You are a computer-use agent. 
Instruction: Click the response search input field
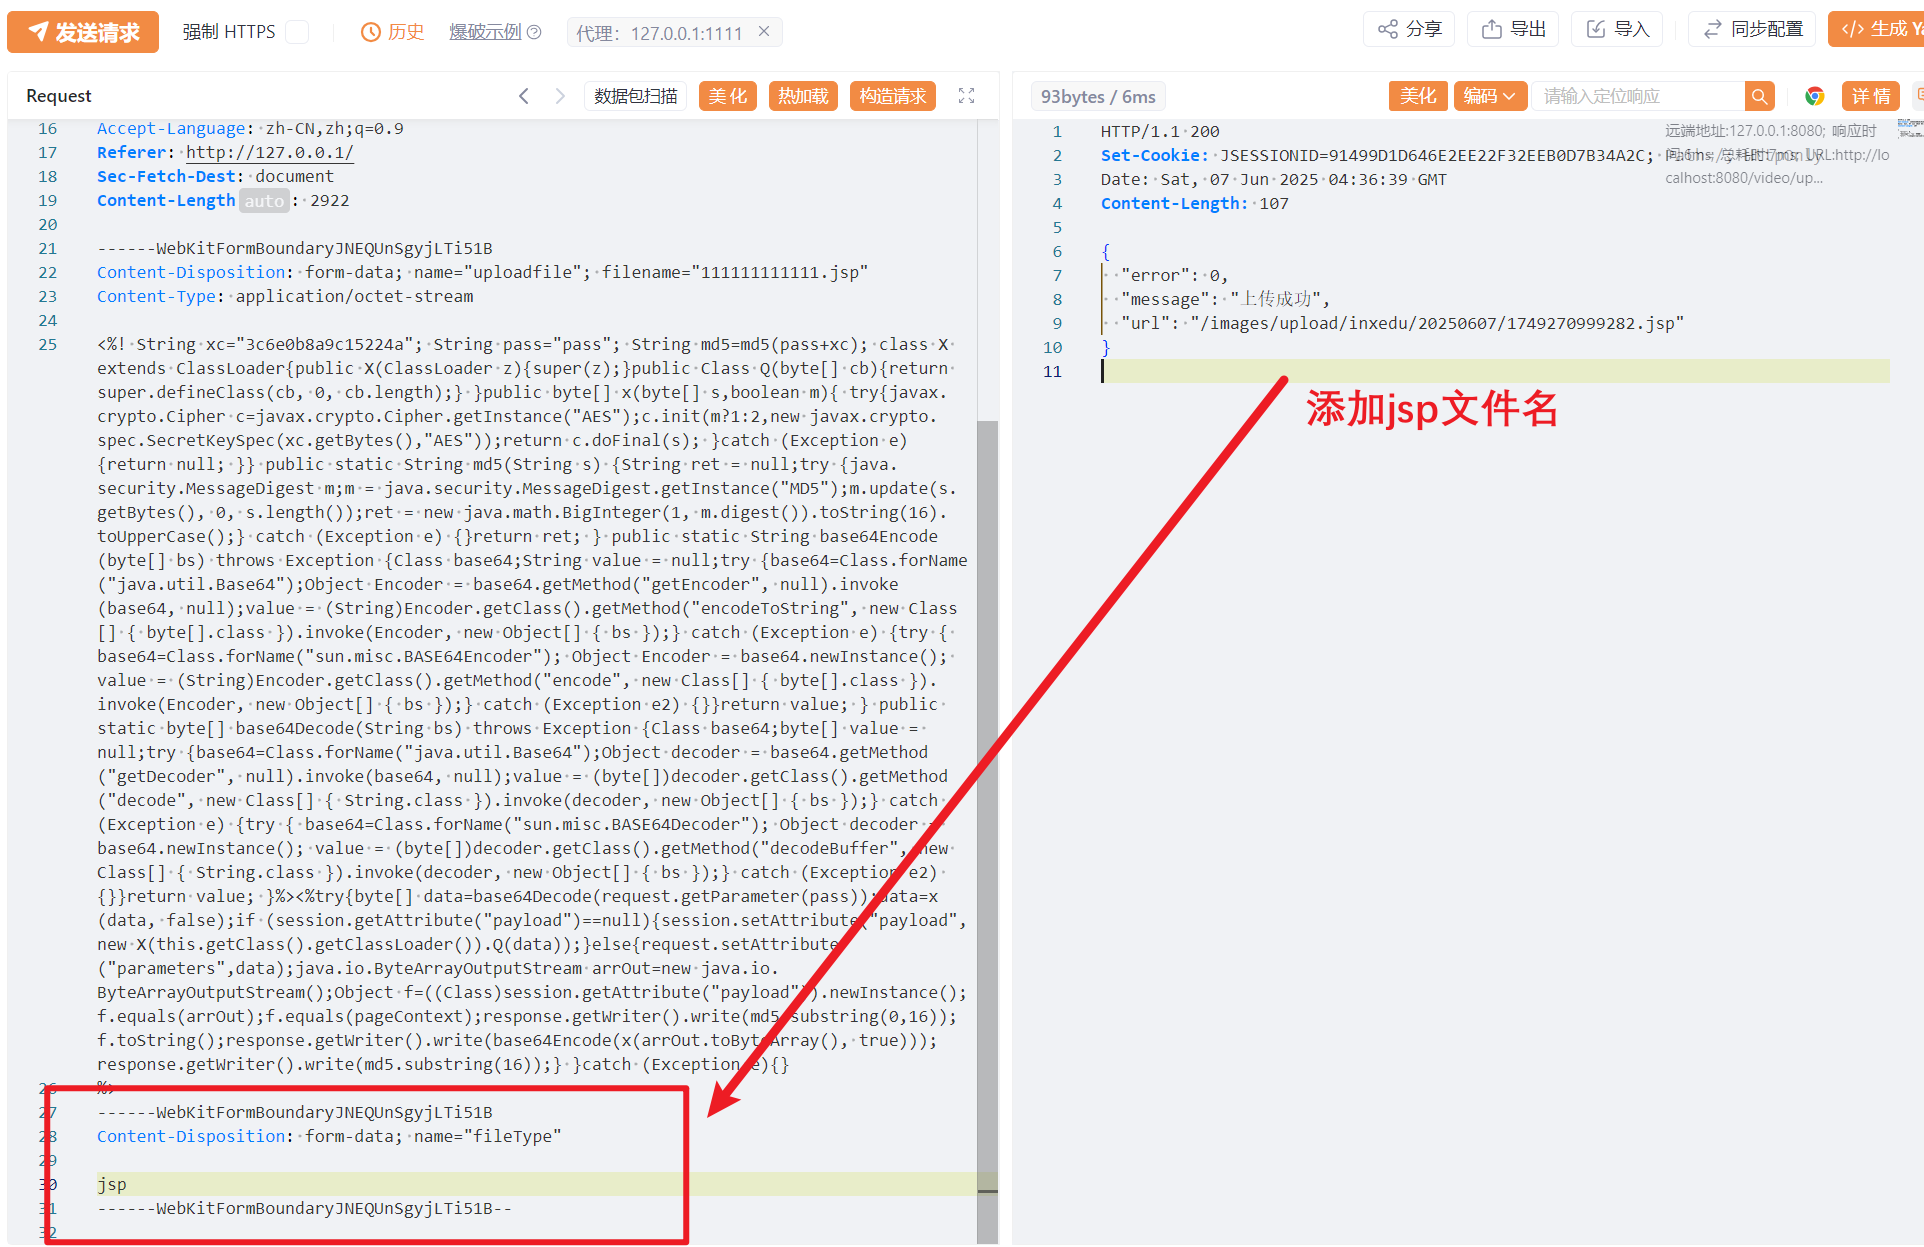click(1638, 96)
